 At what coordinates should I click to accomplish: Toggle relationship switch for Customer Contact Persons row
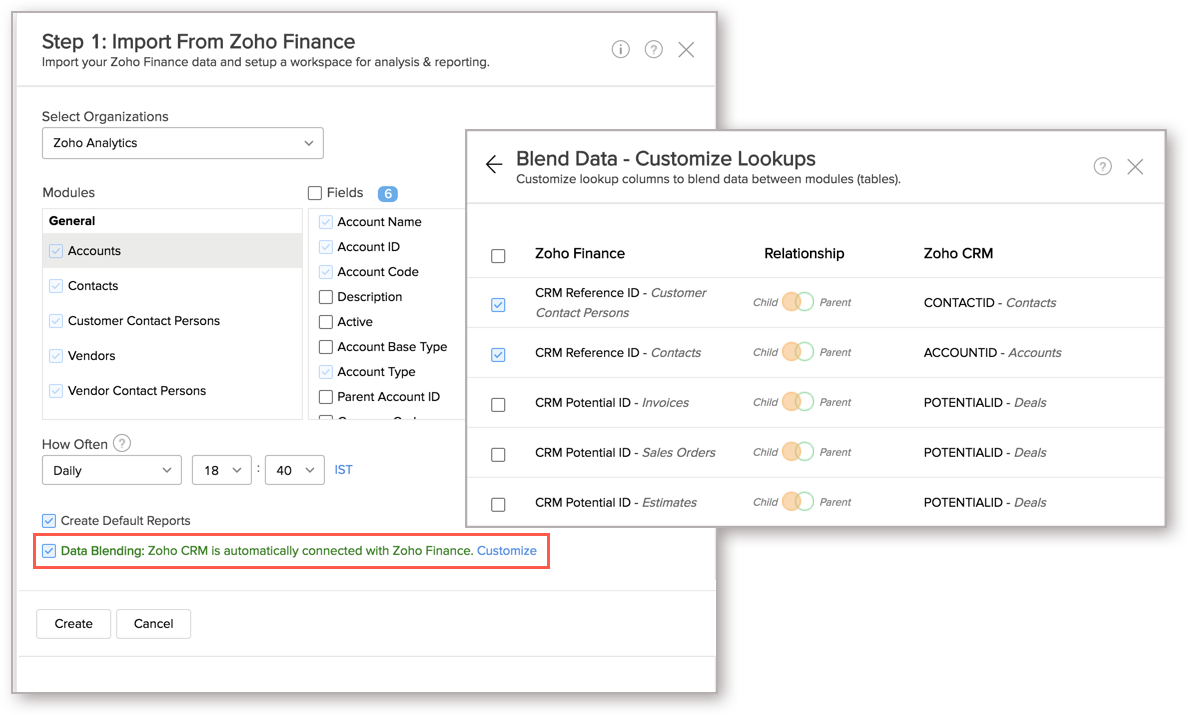(798, 302)
